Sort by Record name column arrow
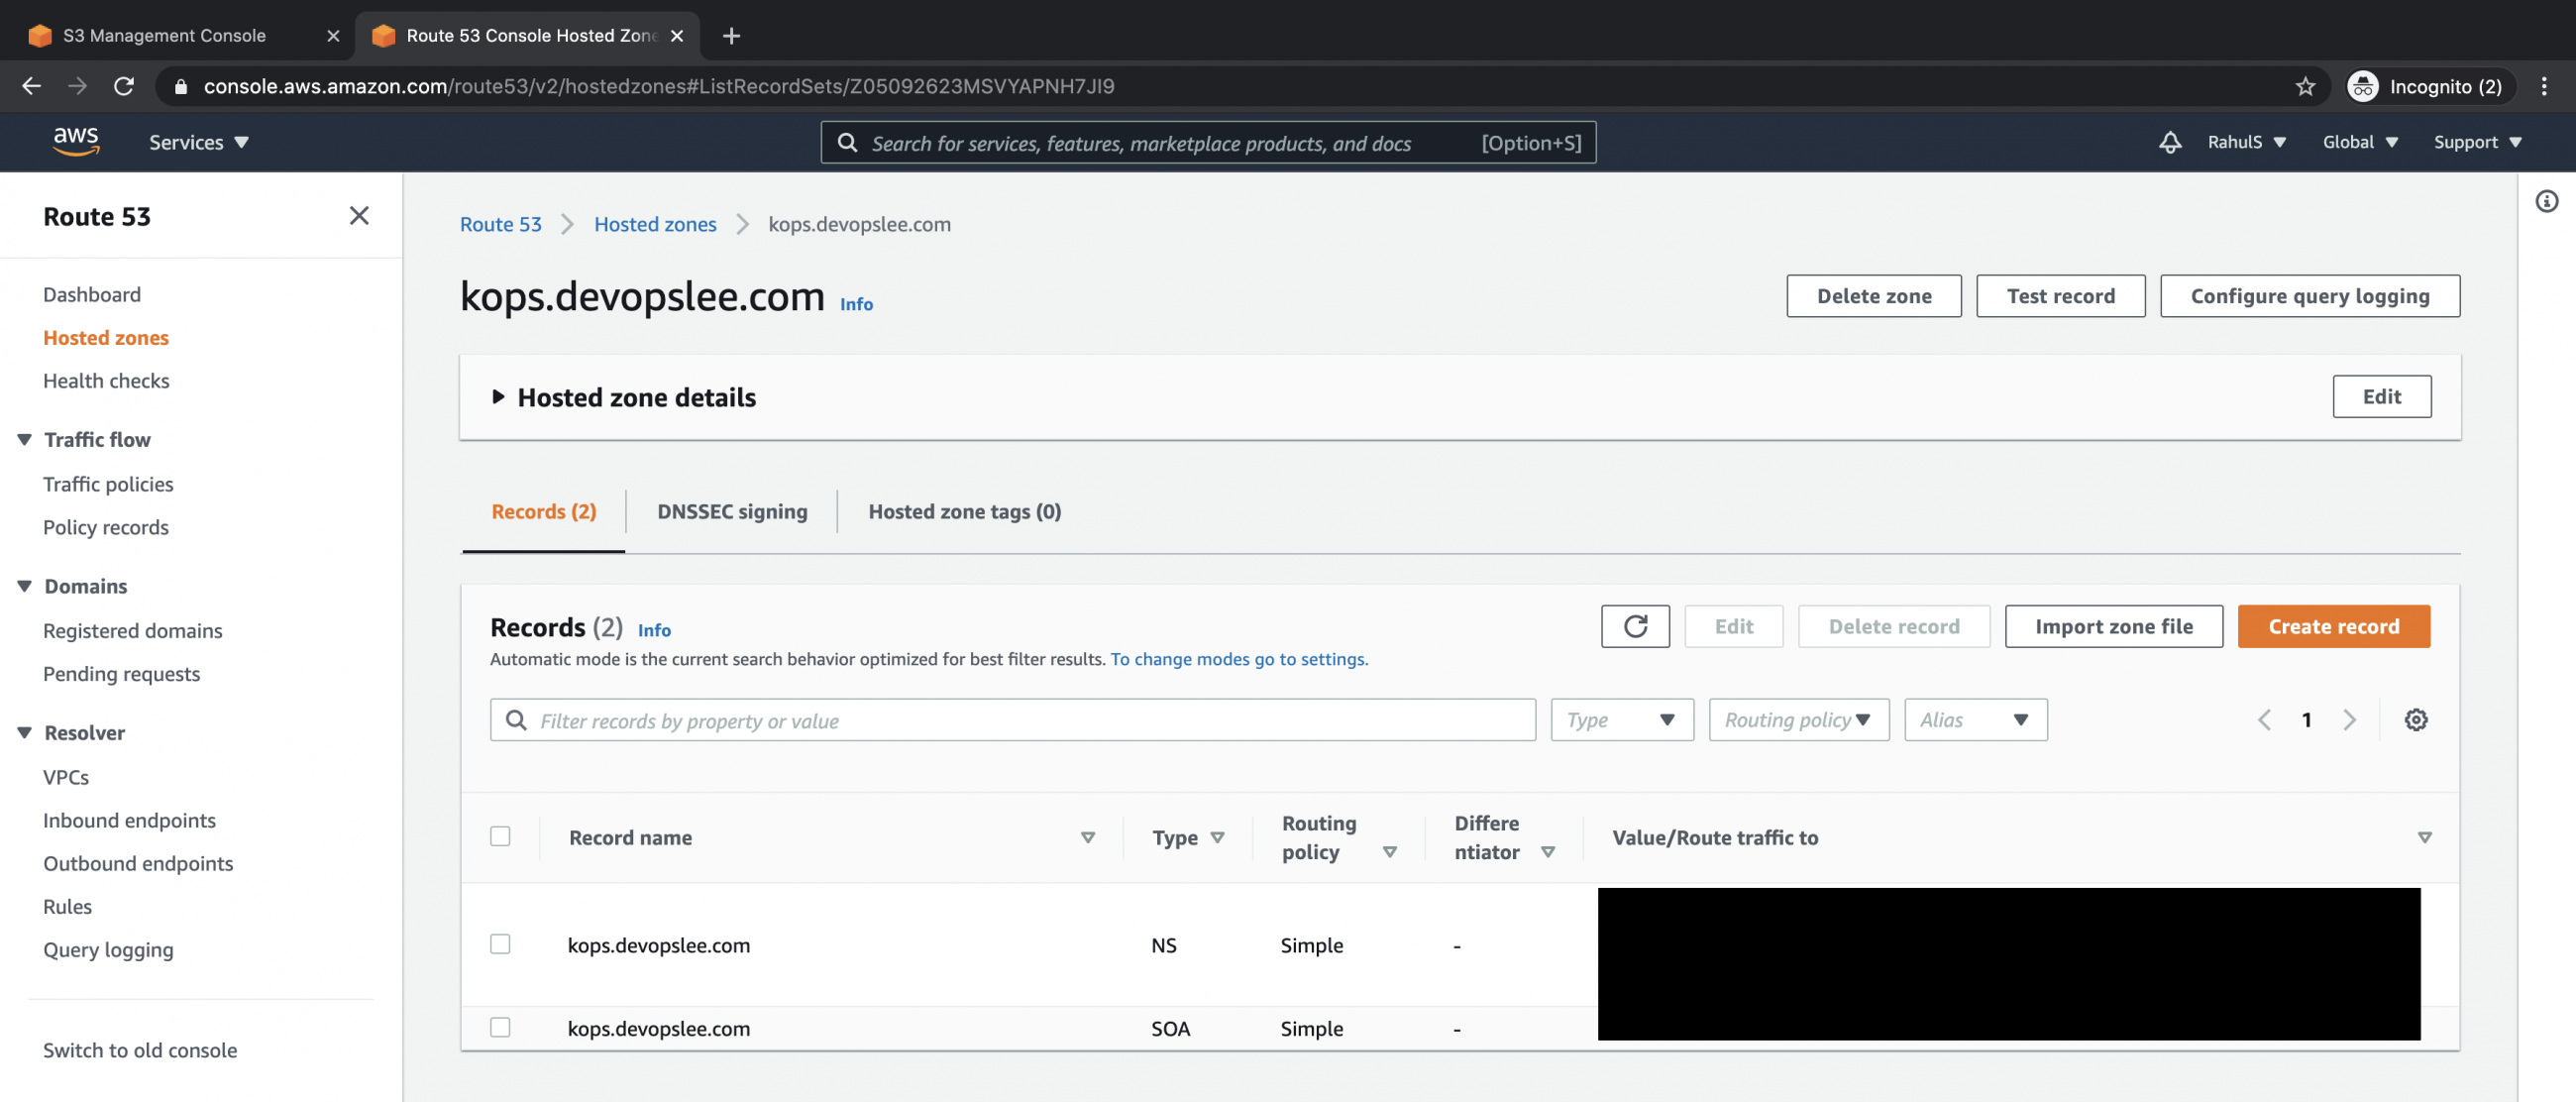This screenshot has width=2576, height=1102. pyautogui.click(x=1088, y=837)
